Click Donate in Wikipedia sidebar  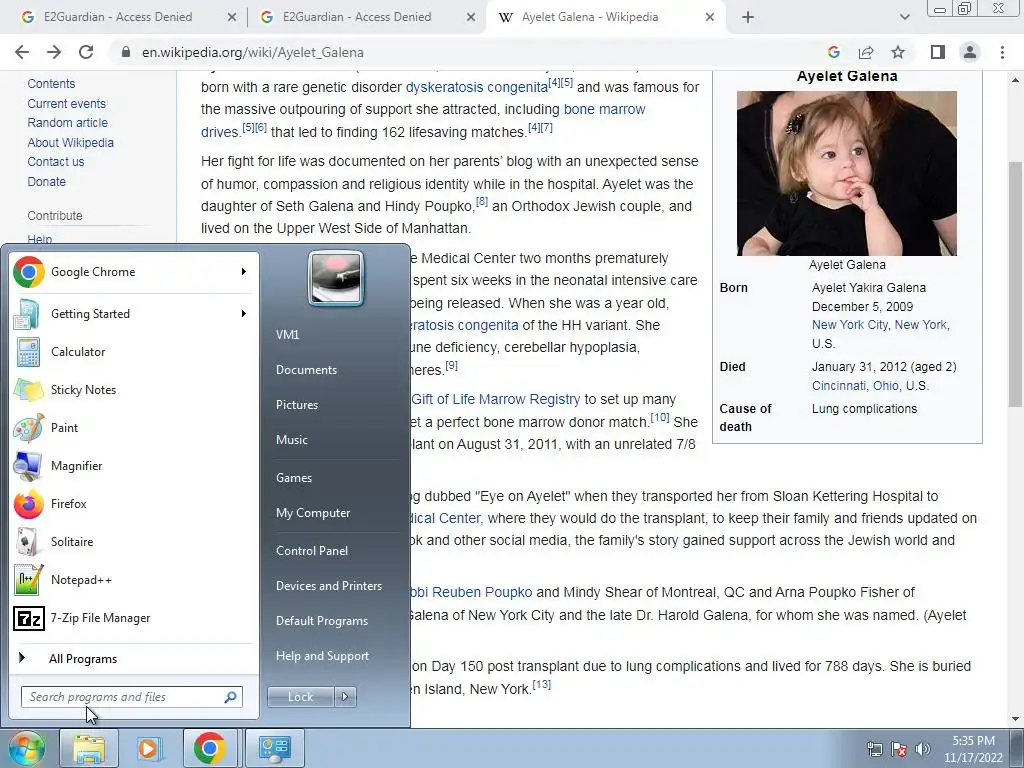[46, 182]
